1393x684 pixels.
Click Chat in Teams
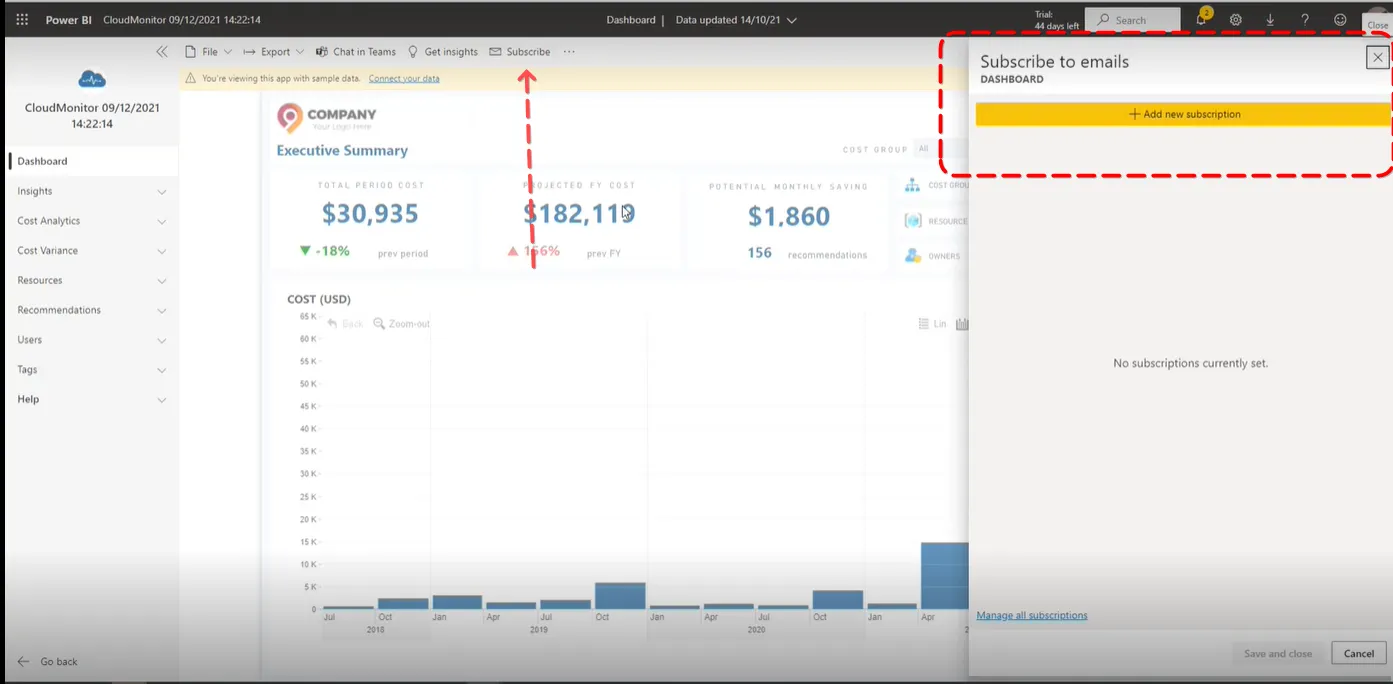tap(356, 52)
